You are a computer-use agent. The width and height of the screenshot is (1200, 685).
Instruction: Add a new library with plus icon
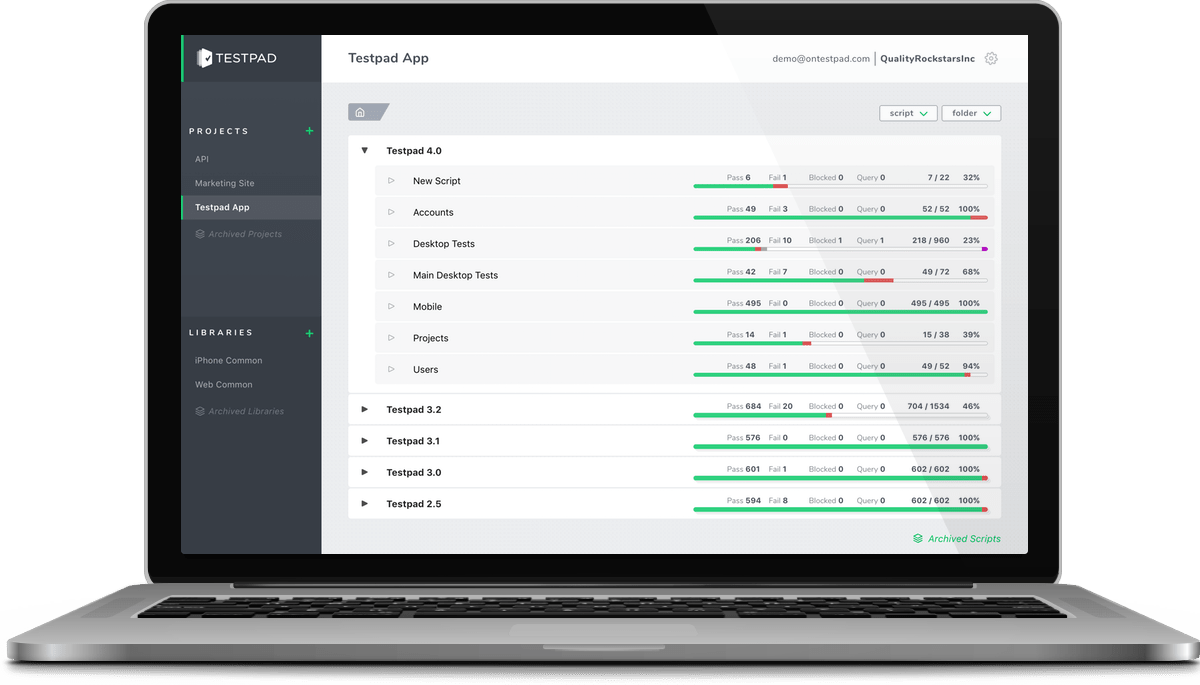click(x=309, y=333)
